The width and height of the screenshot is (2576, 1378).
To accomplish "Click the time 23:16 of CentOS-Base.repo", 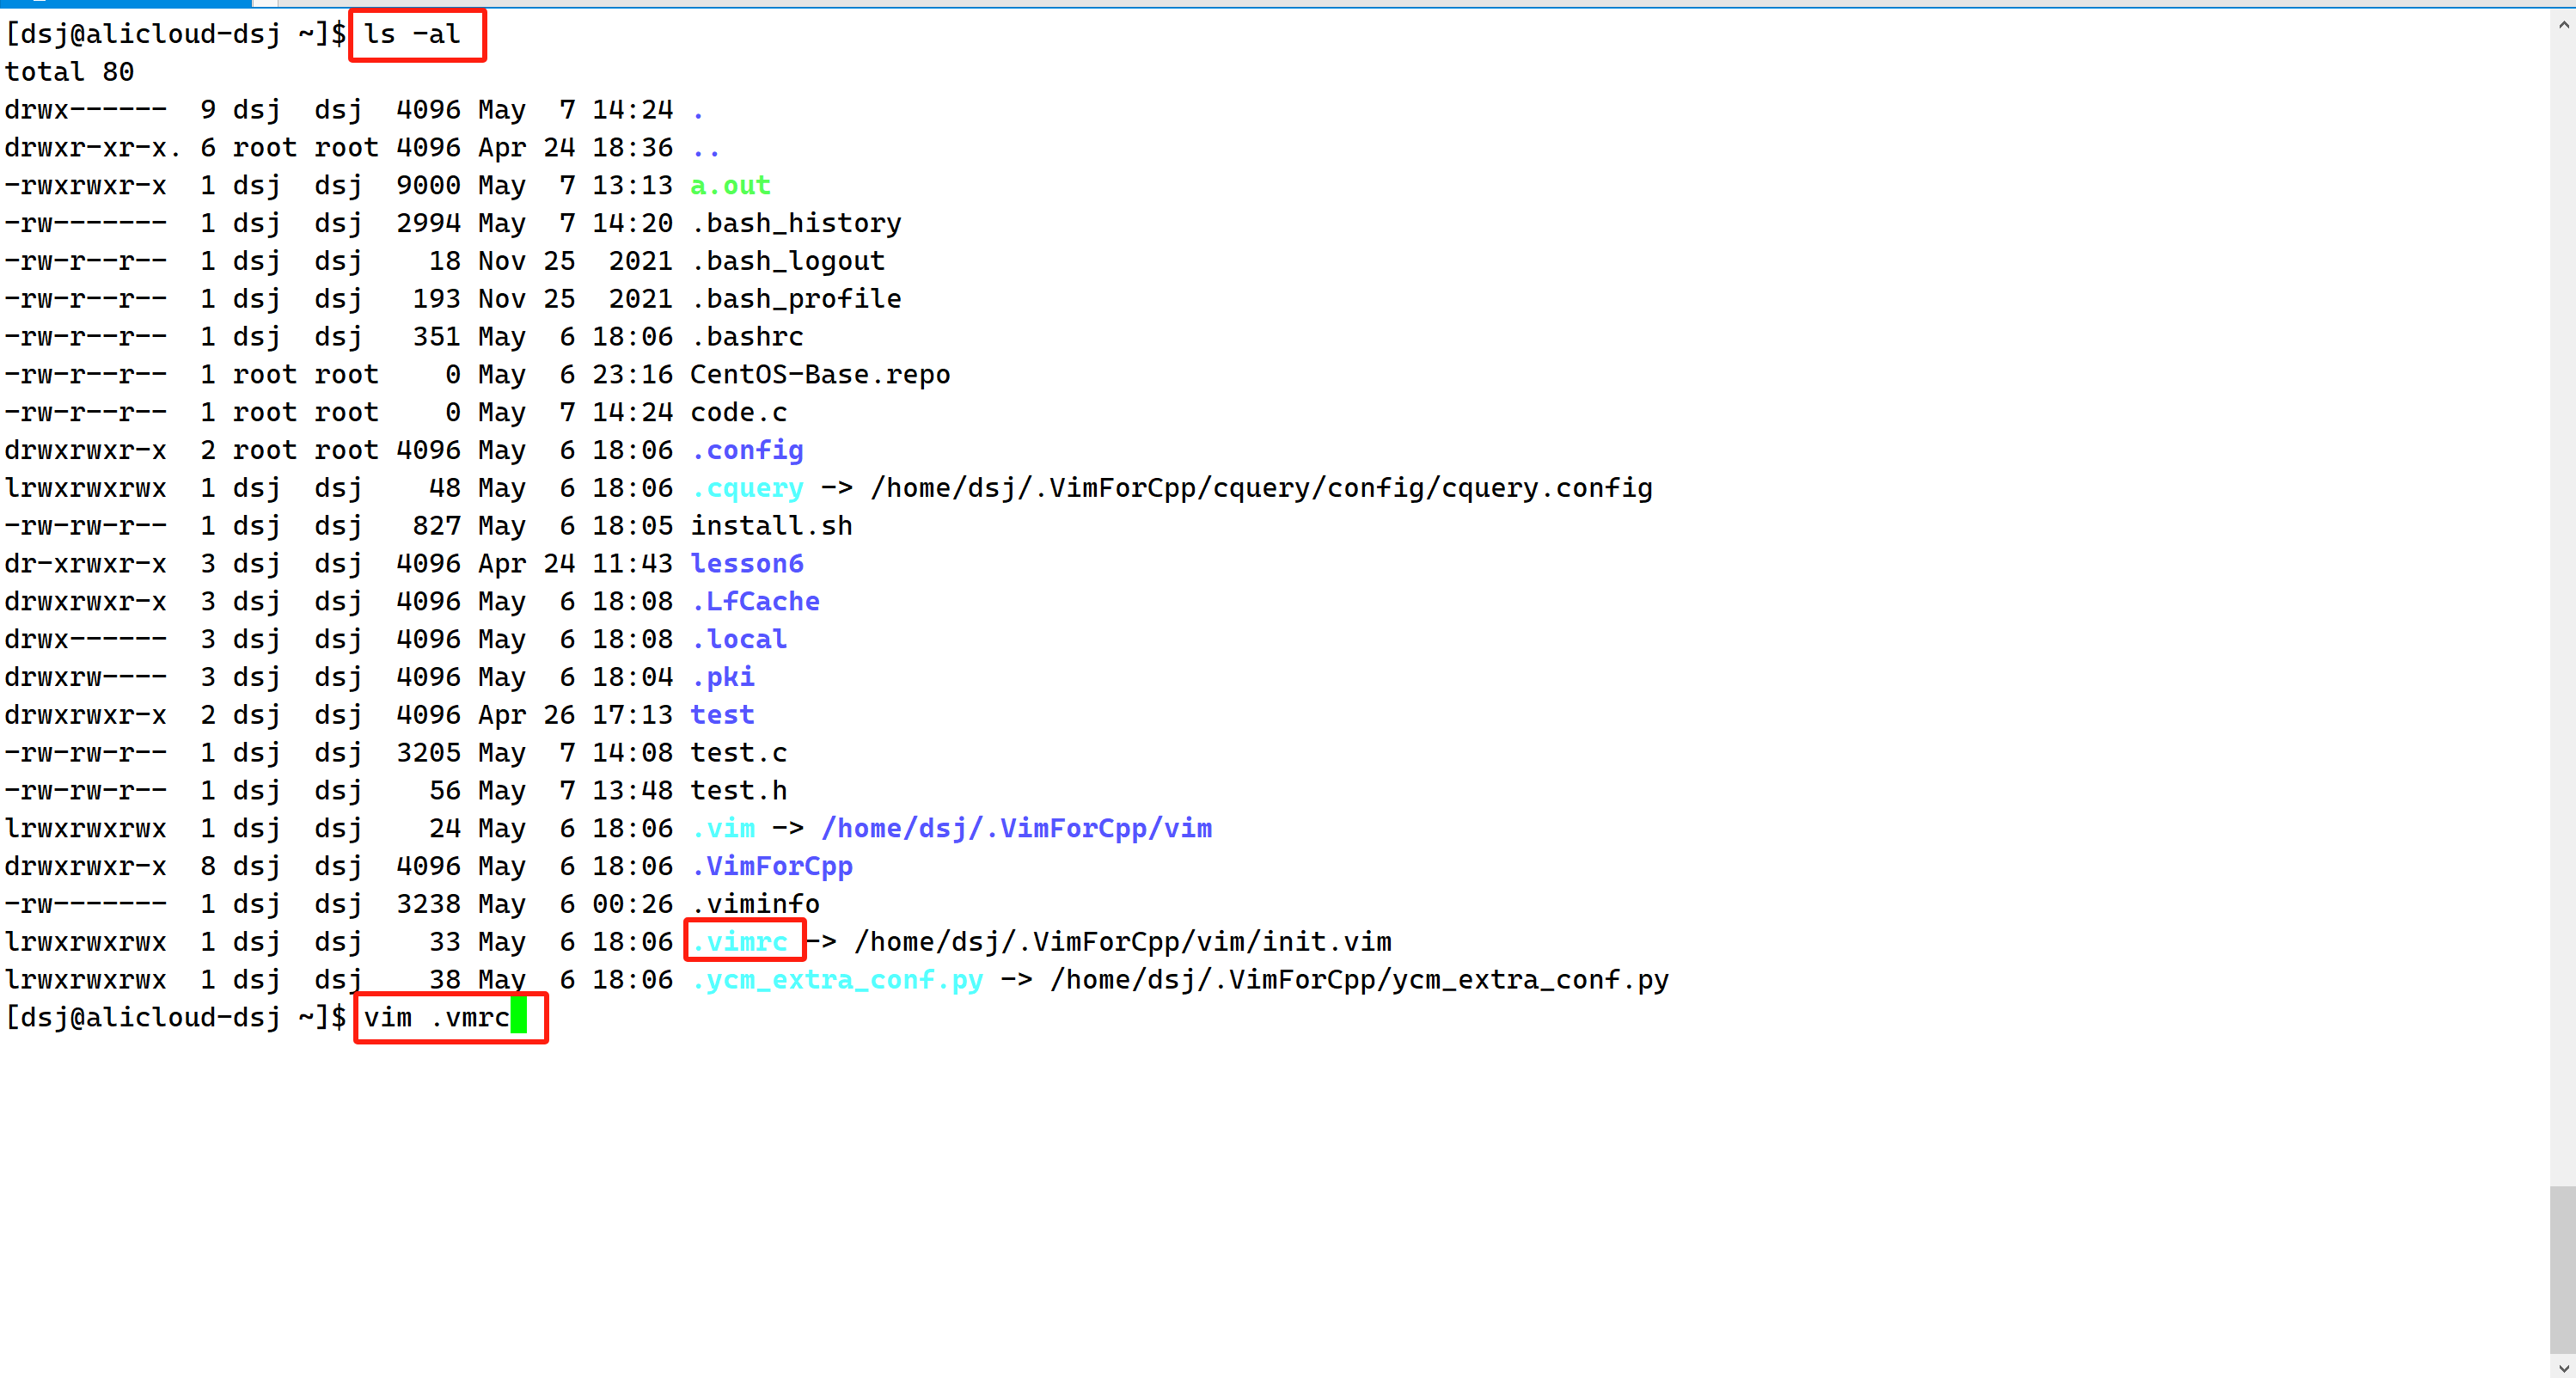I will (632, 375).
